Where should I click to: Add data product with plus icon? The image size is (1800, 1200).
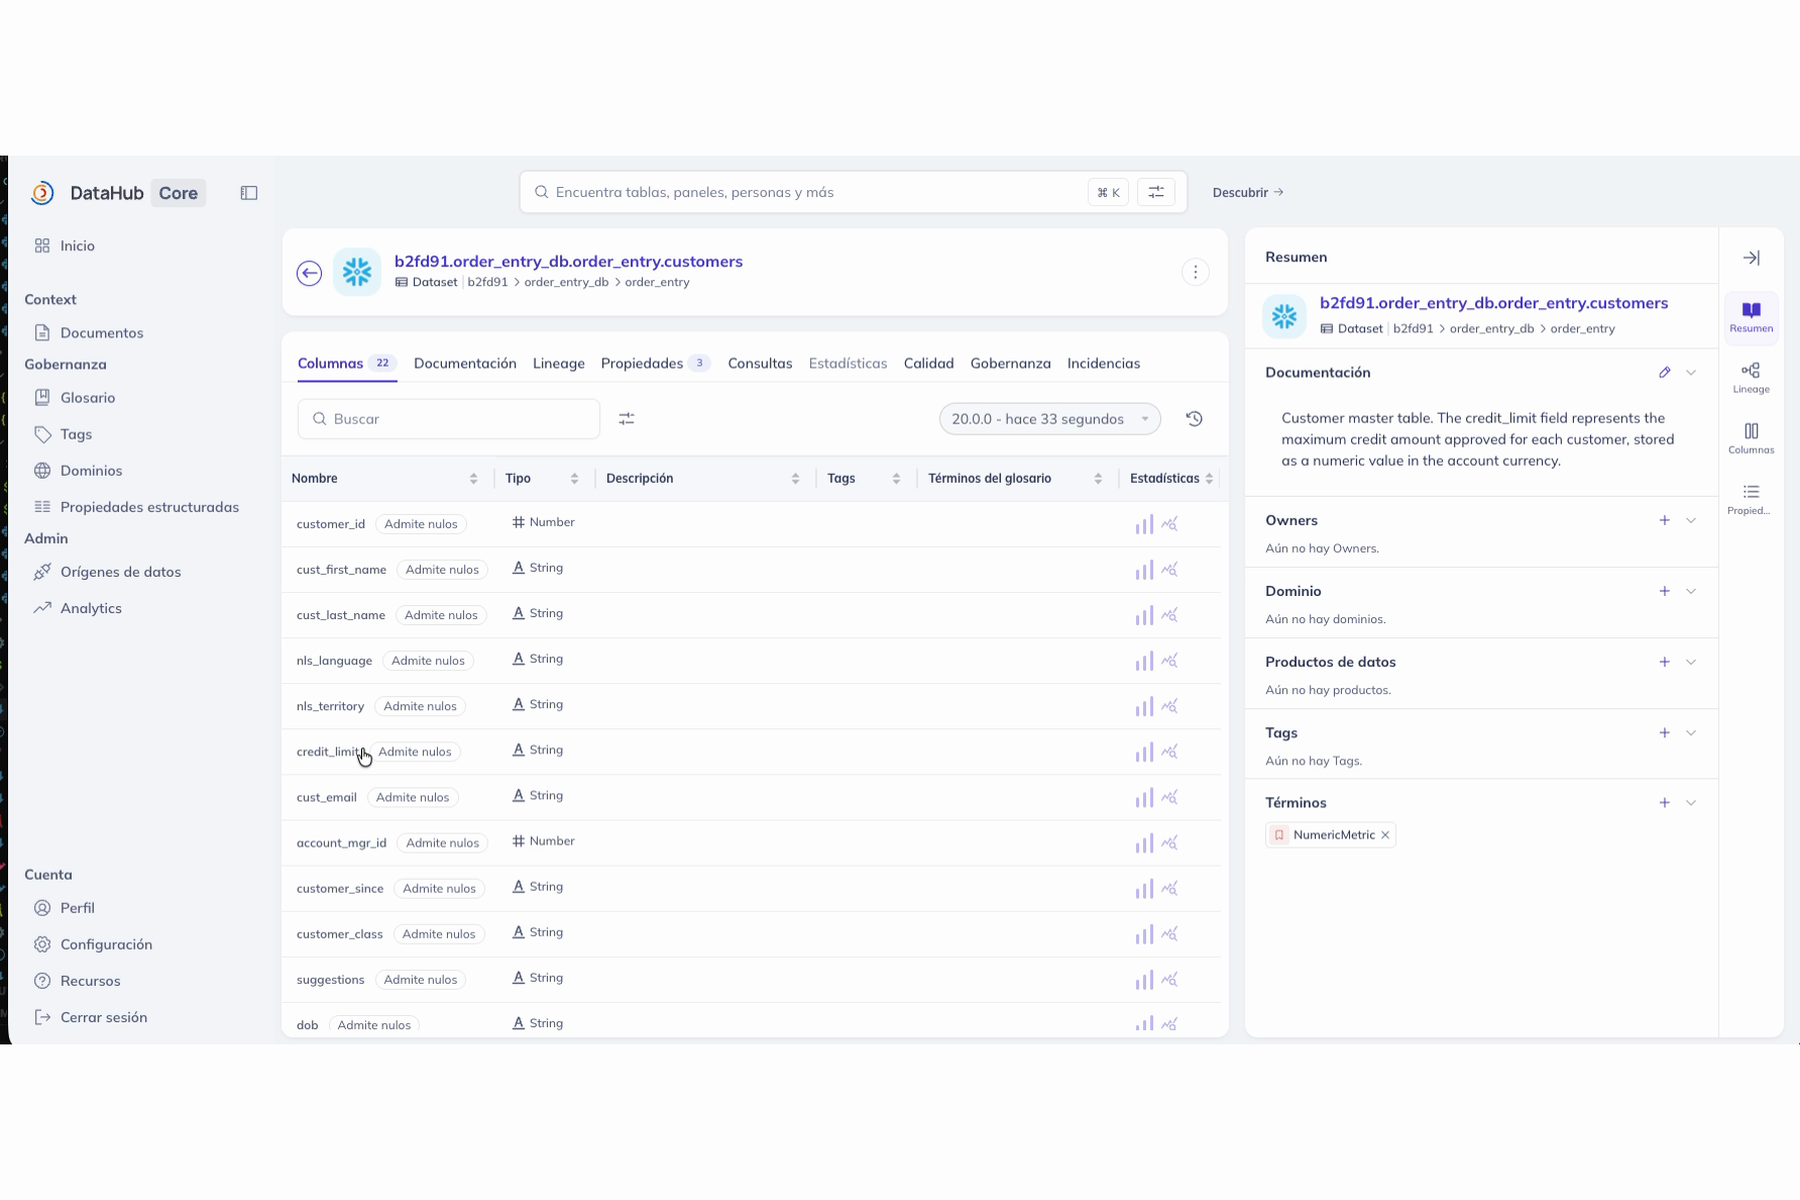1664,662
